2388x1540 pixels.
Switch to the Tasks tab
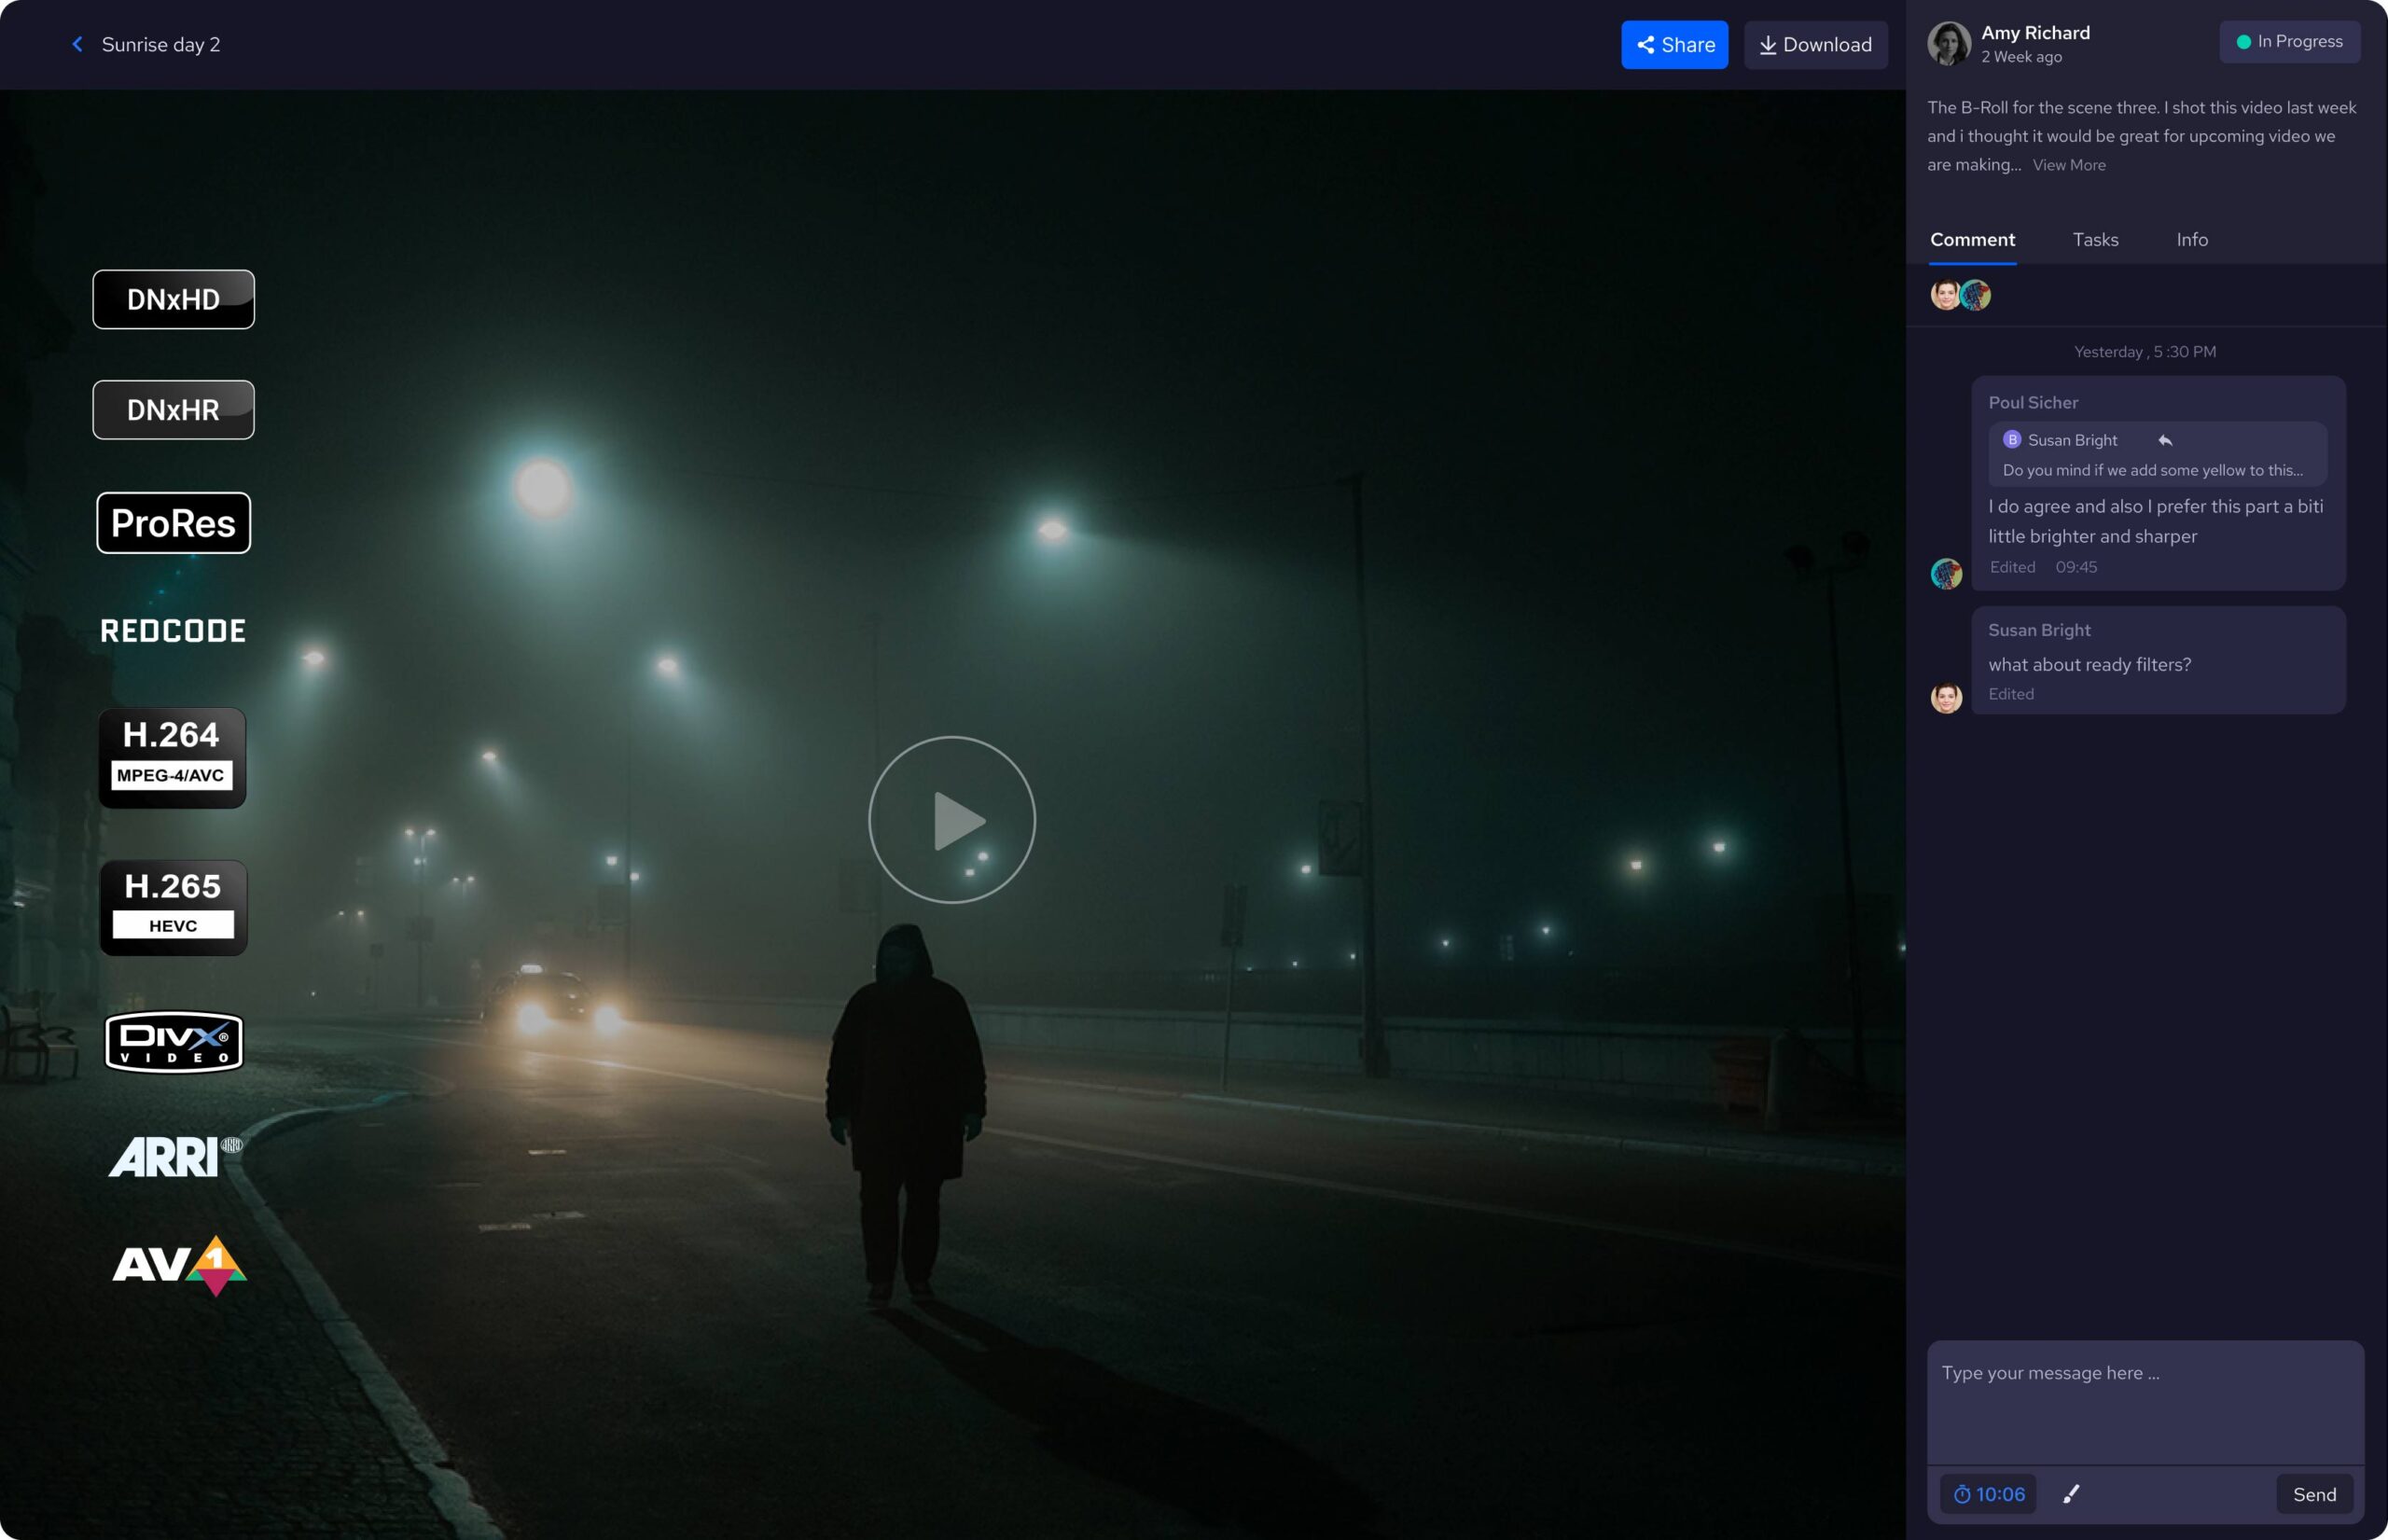tap(2096, 239)
